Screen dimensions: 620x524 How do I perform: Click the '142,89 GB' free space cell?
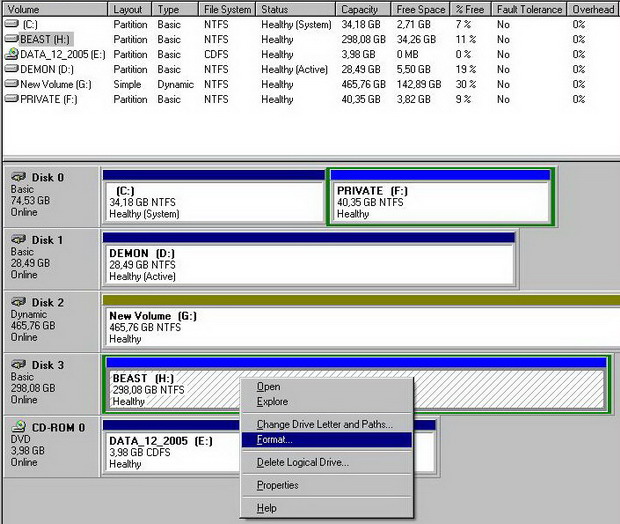pyautogui.click(x=419, y=84)
